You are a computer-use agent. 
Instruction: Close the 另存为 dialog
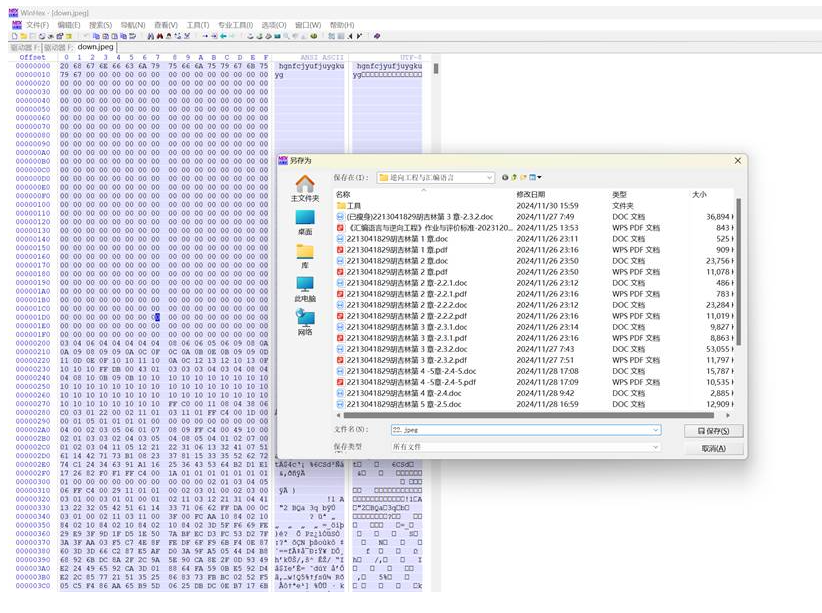(x=738, y=160)
